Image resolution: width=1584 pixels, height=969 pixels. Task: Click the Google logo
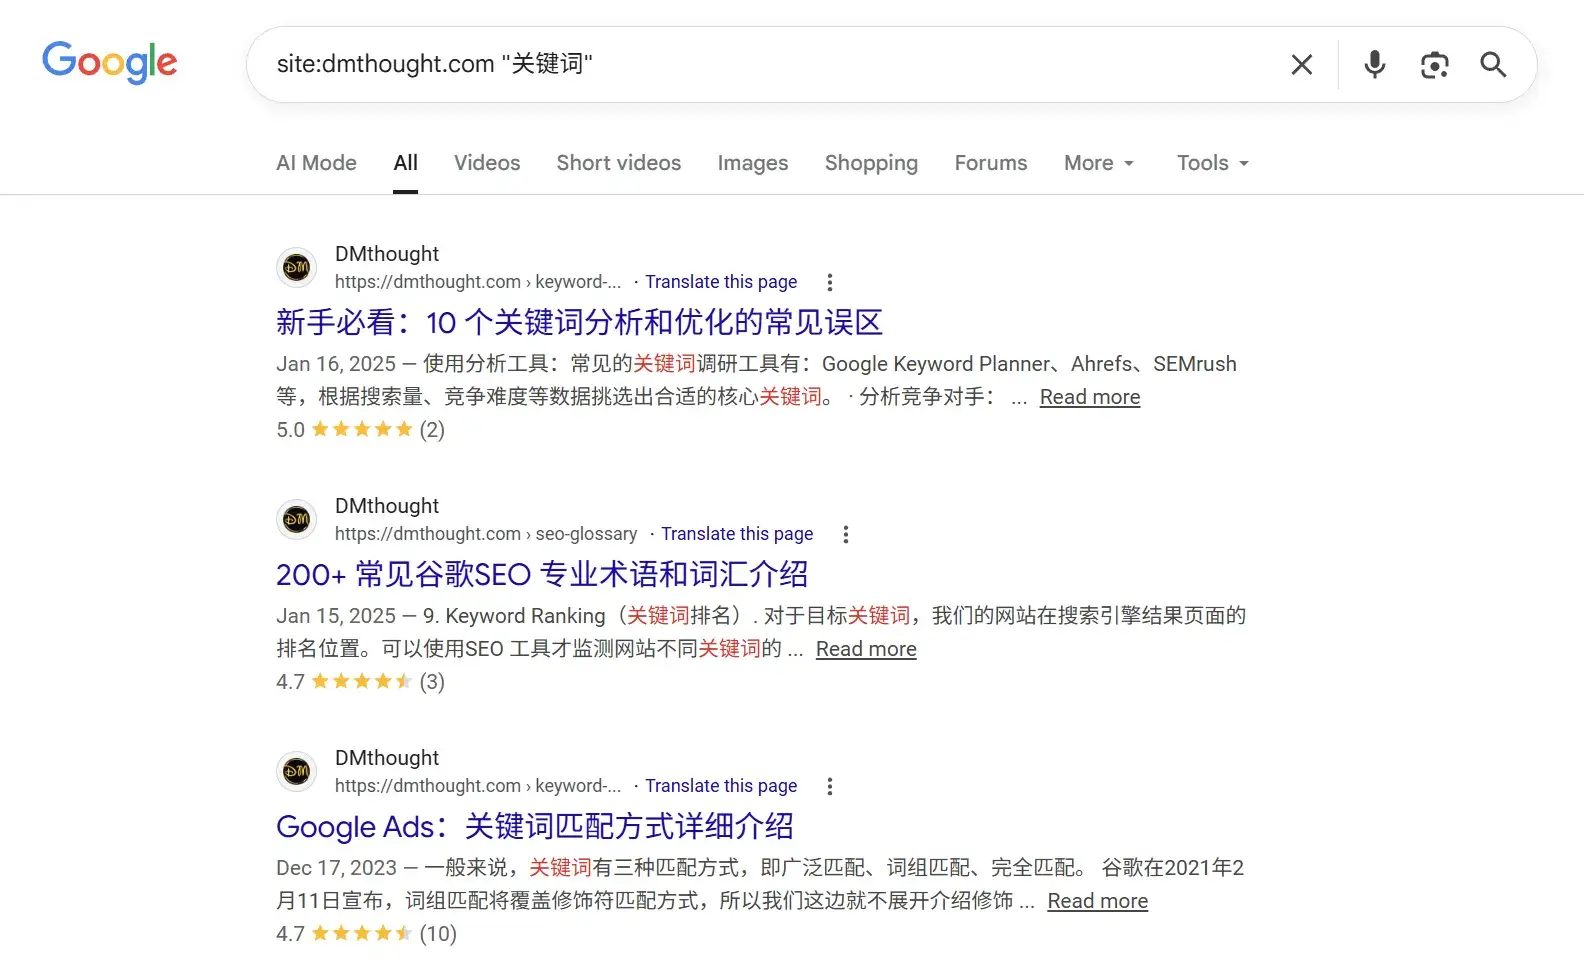109,63
